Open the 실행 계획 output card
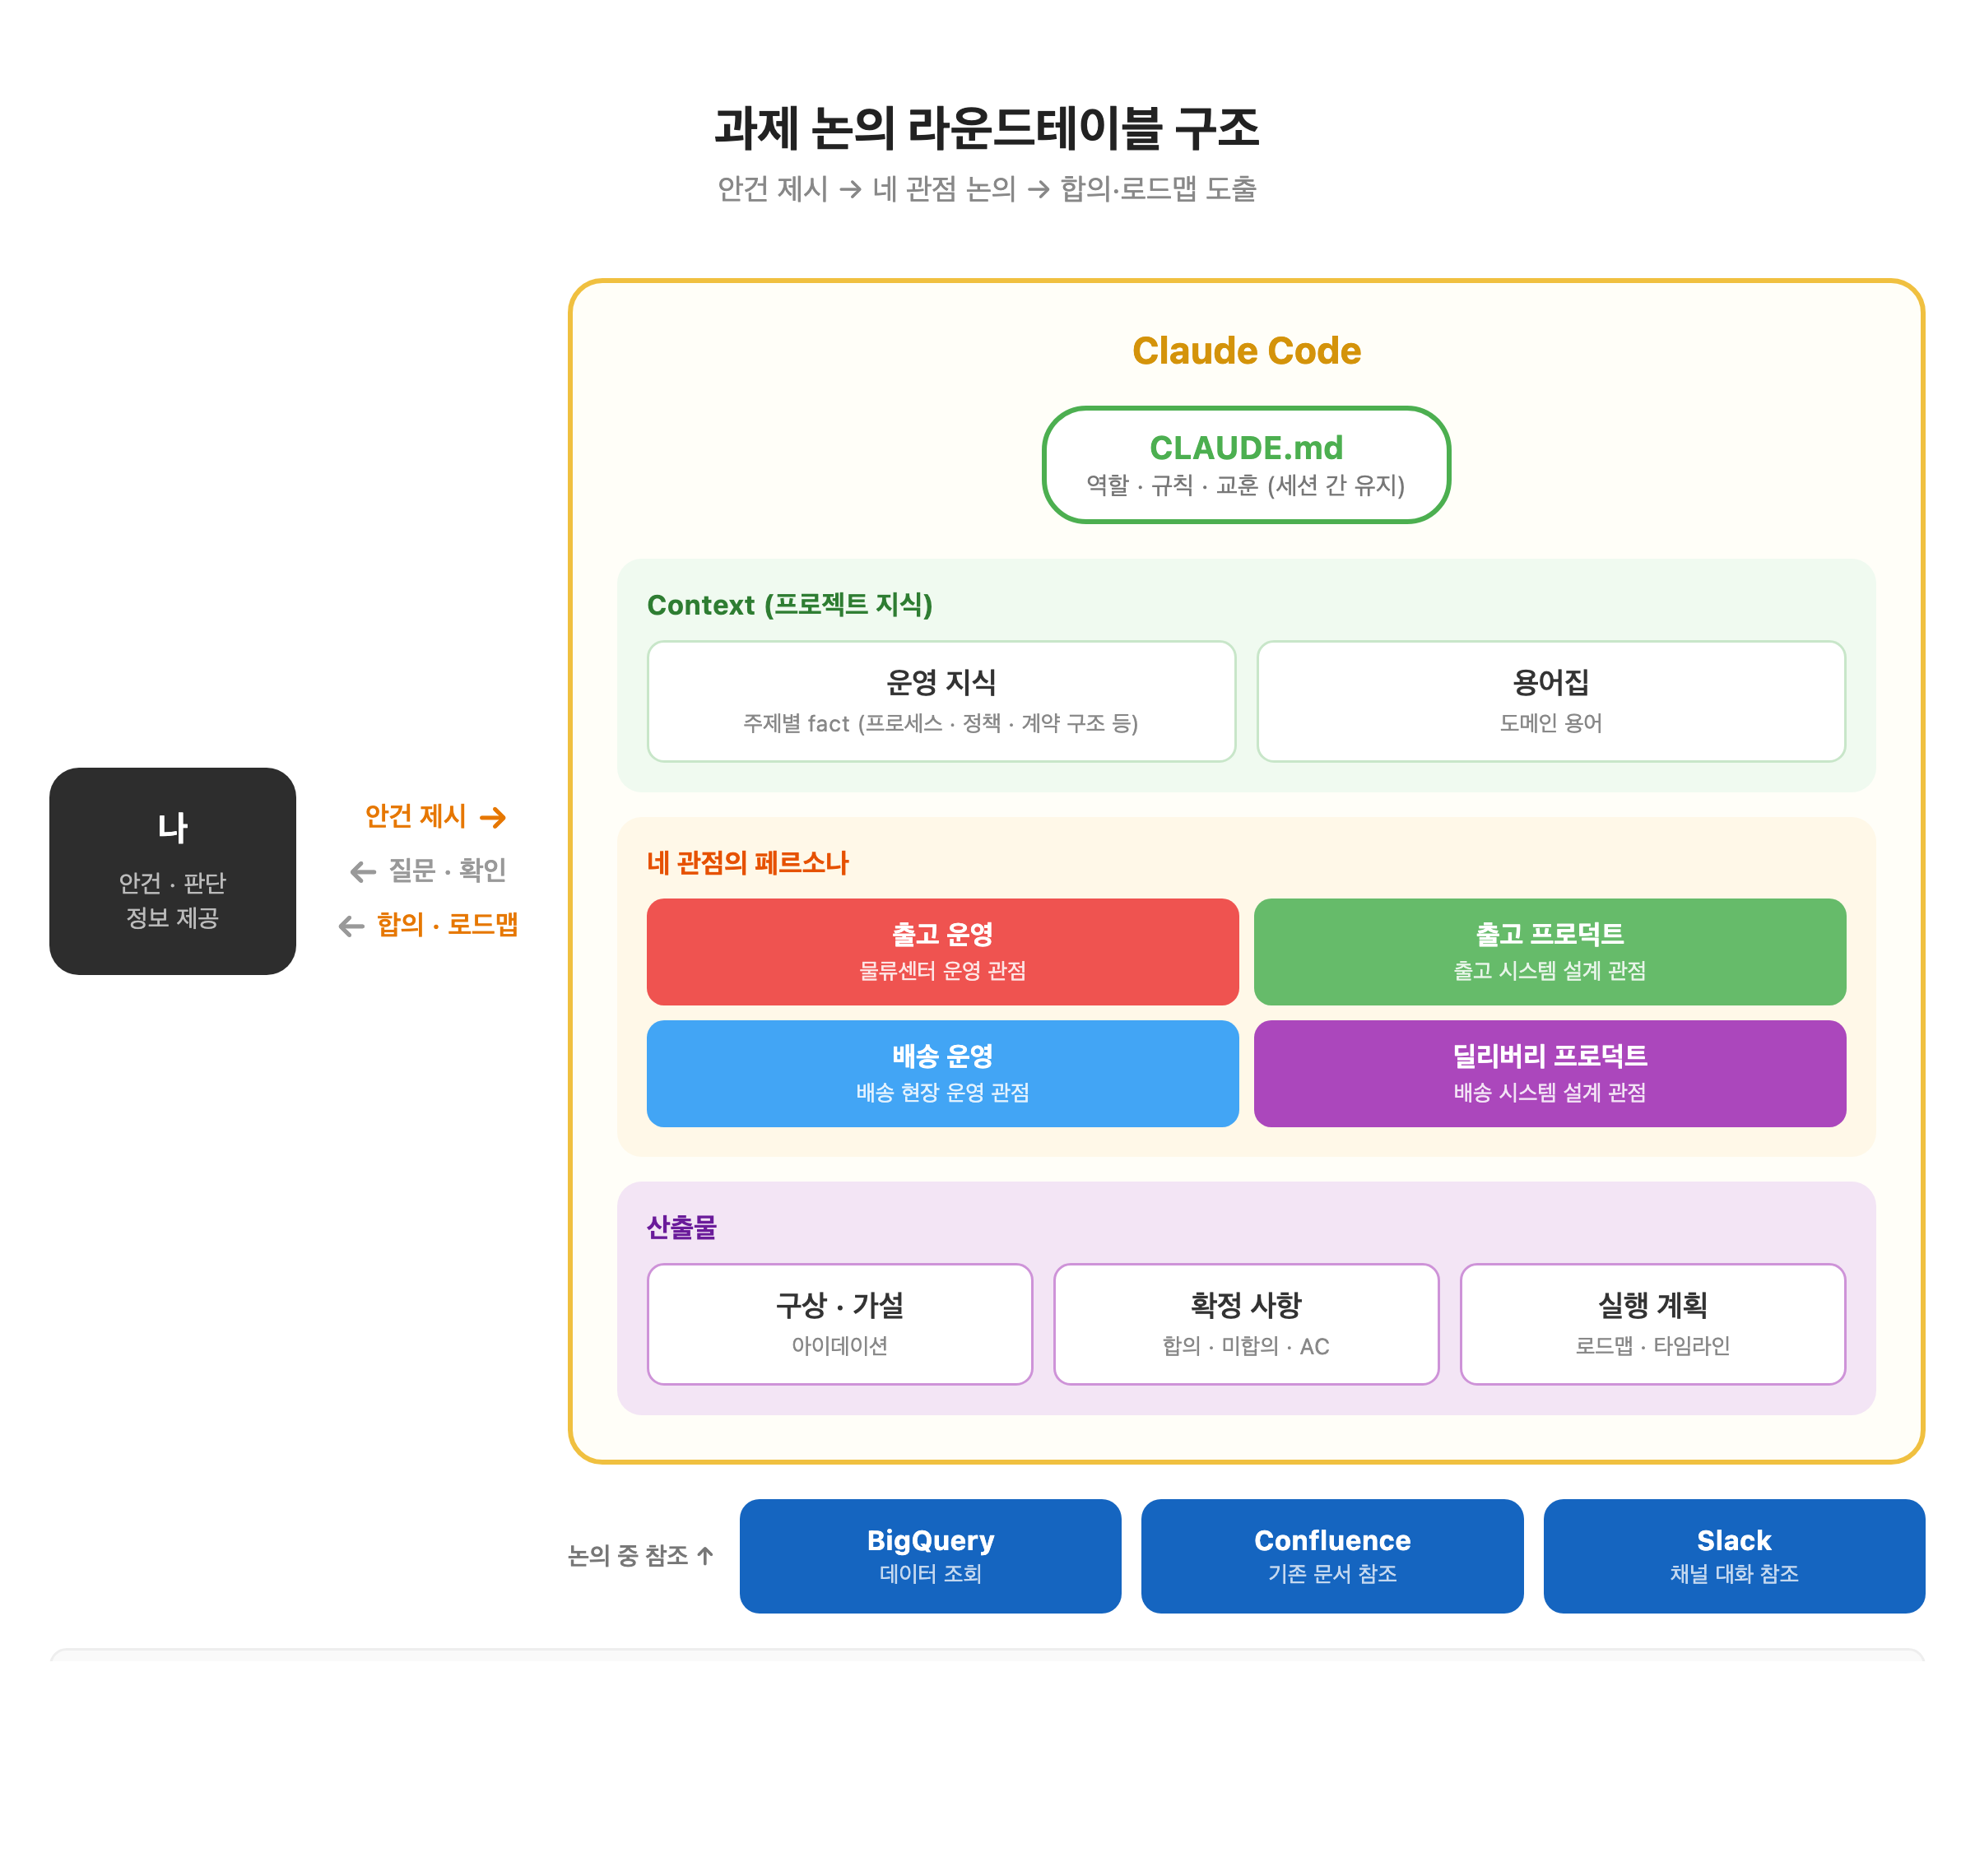 point(1652,1323)
